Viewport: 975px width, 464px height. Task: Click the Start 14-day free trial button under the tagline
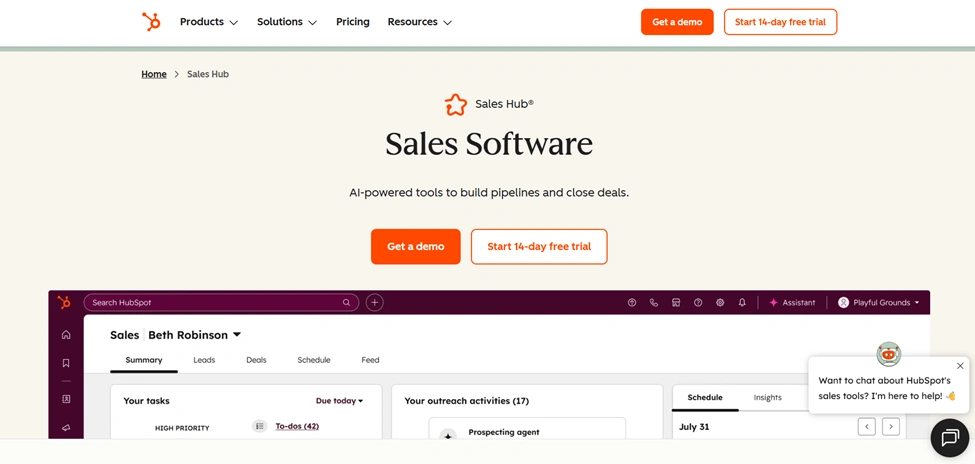(539, 246)
